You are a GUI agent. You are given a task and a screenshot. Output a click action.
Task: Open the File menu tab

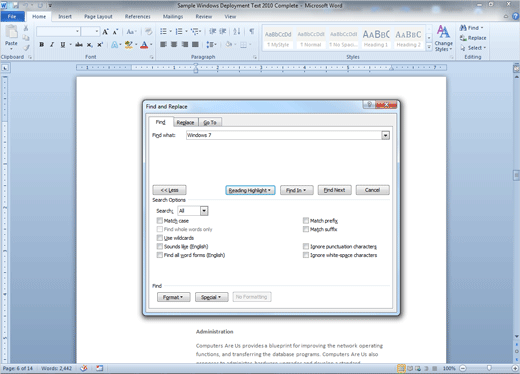(x=12, y=16)
